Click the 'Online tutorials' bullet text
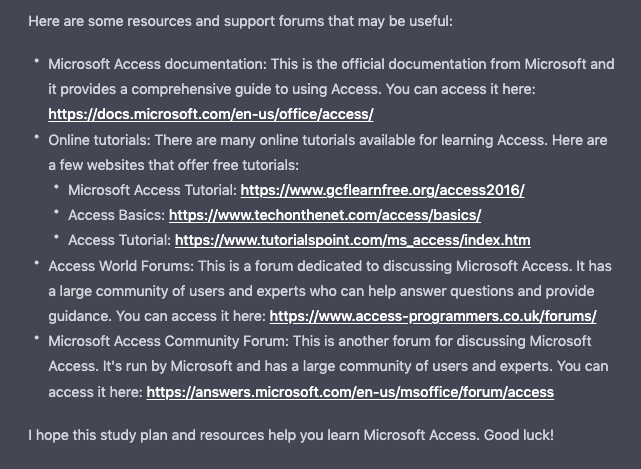The width and height of the screenshot is (641, 469). [x=99, y=140]
